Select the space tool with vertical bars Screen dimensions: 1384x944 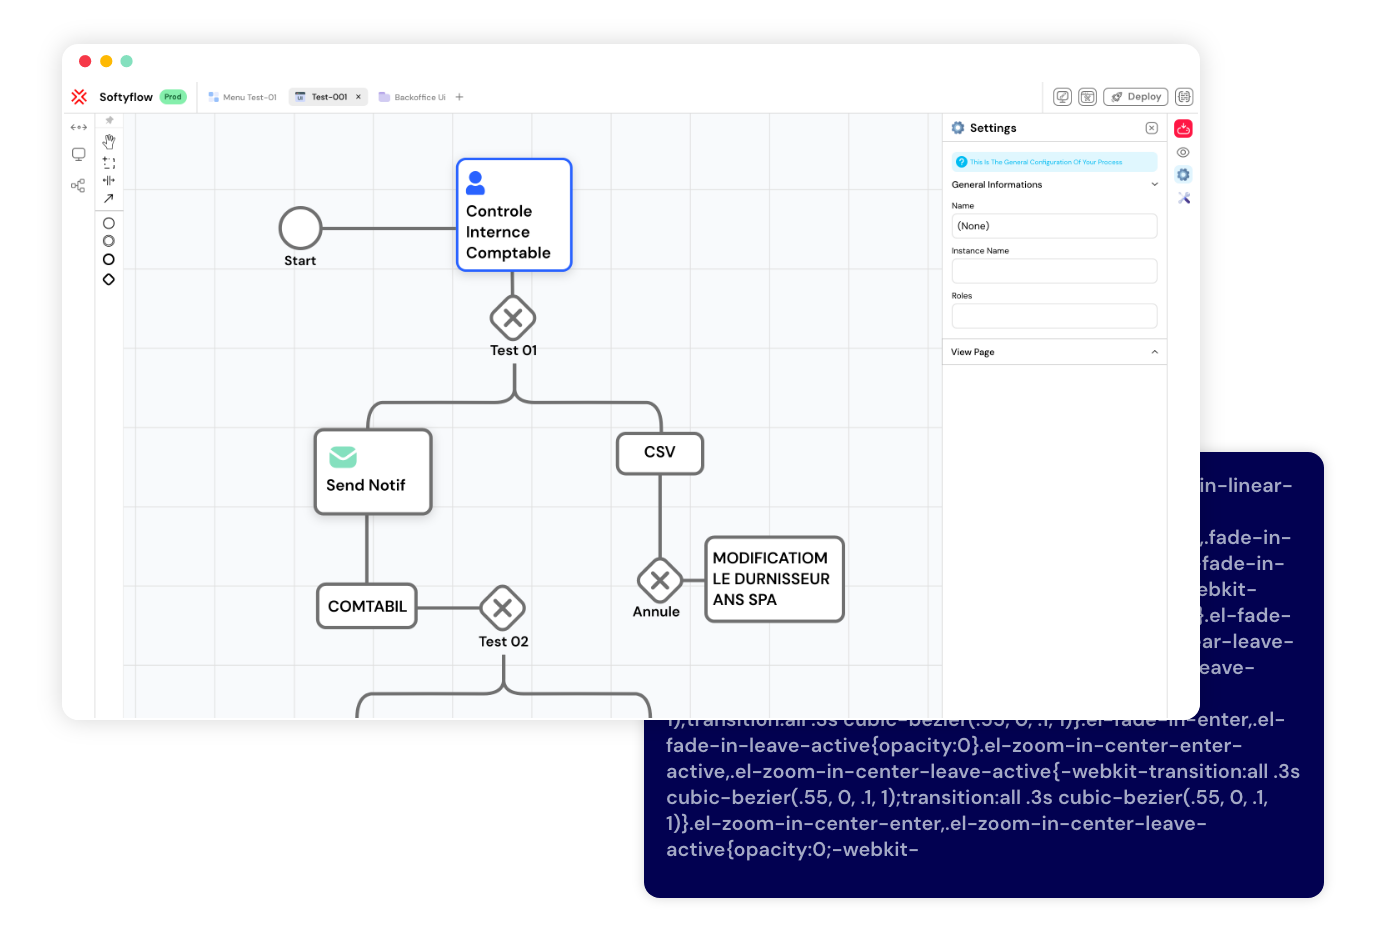109,180
